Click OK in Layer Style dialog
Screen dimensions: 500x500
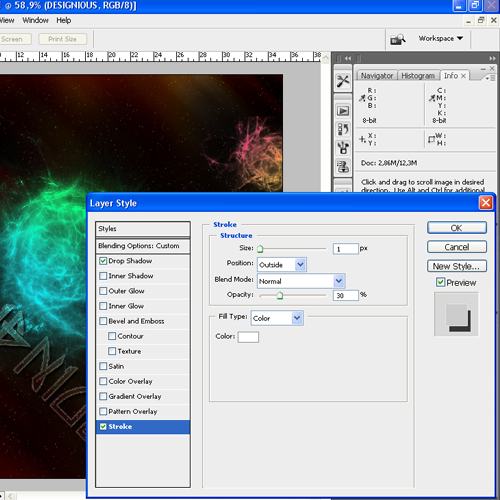click(457, 228)
